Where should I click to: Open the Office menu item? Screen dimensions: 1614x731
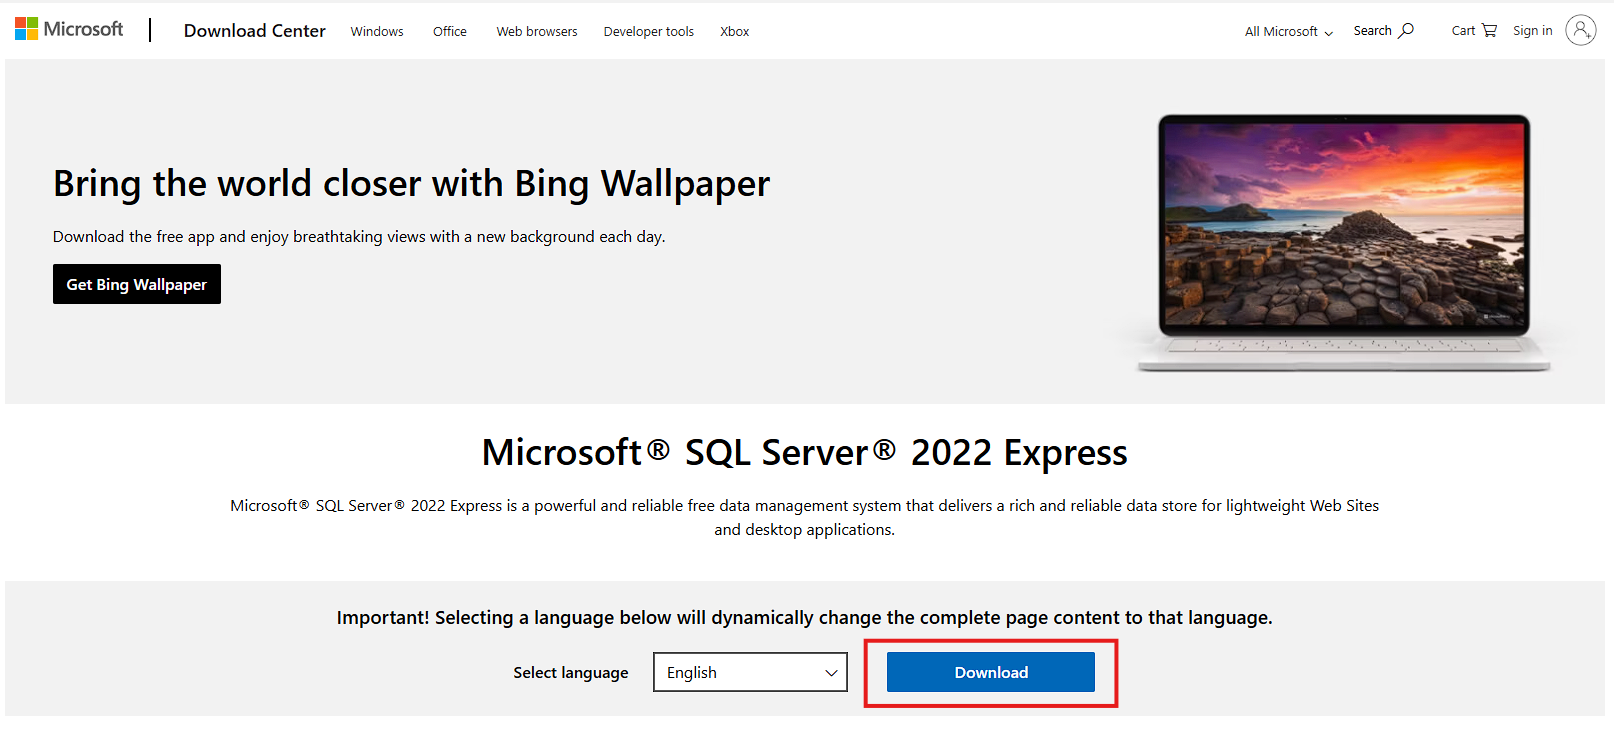pyautogui.click(x=450, y=32)
